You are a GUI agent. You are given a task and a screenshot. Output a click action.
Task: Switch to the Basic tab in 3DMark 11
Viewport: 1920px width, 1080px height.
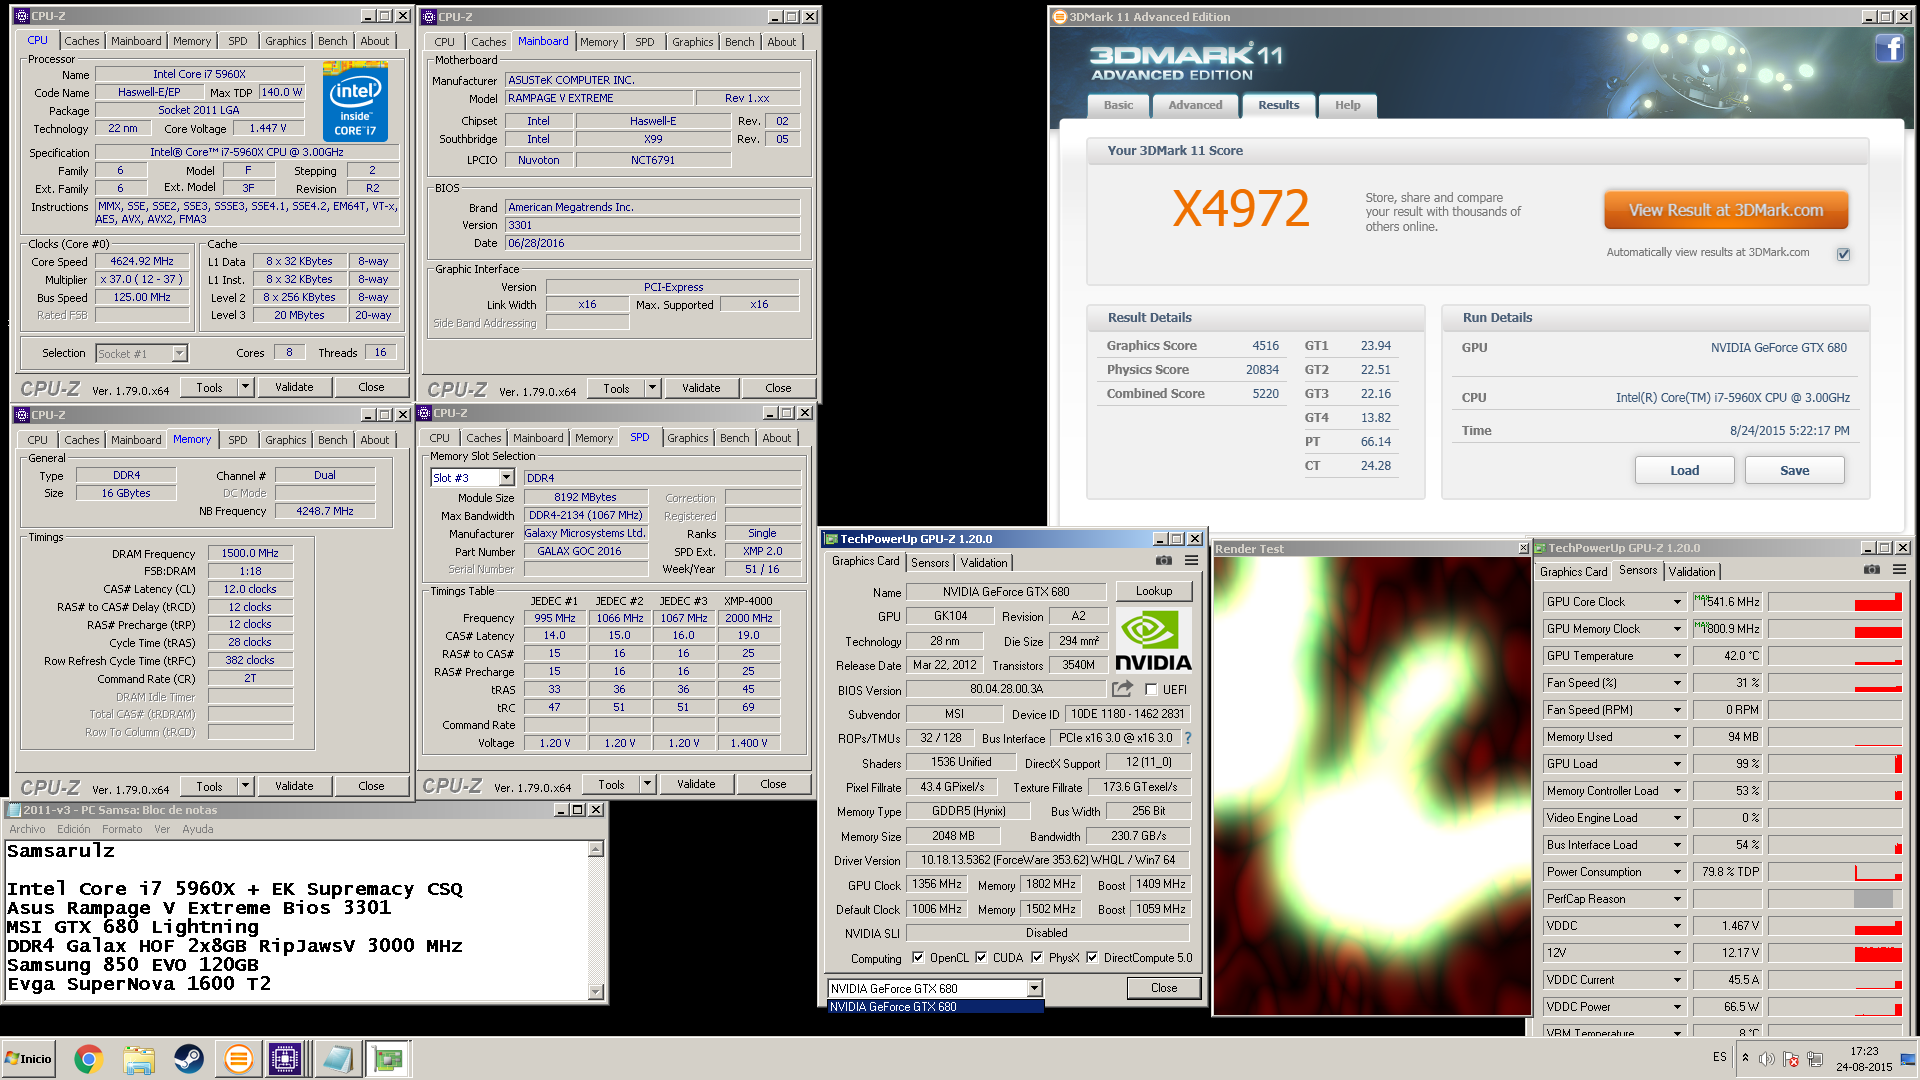1118,105
